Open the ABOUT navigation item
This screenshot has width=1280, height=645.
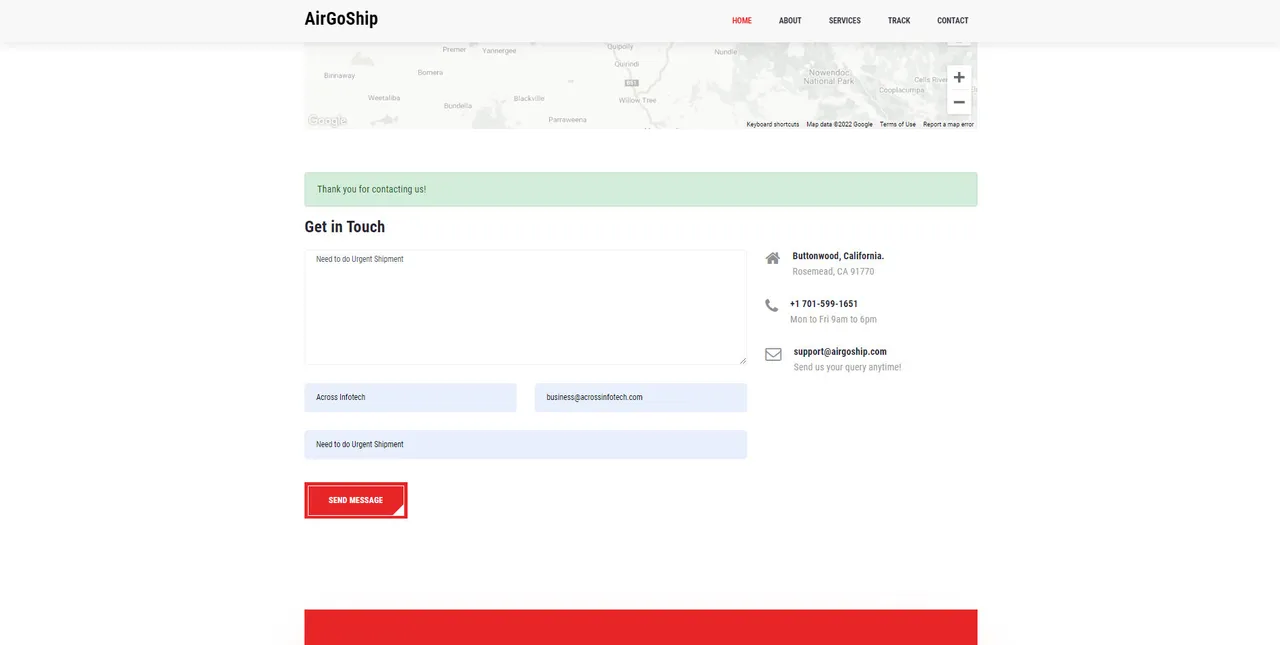790,21
